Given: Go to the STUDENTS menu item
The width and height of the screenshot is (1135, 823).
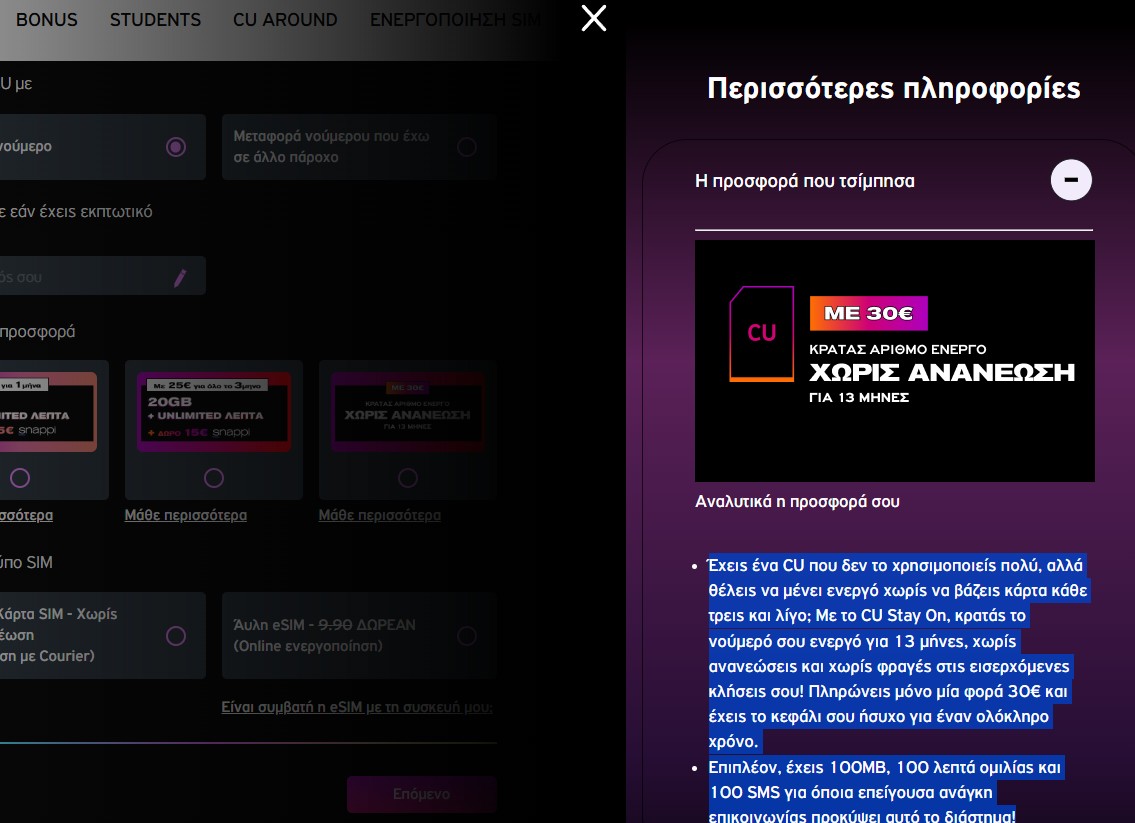Looking at the screenshot, I should click(155, 20).
